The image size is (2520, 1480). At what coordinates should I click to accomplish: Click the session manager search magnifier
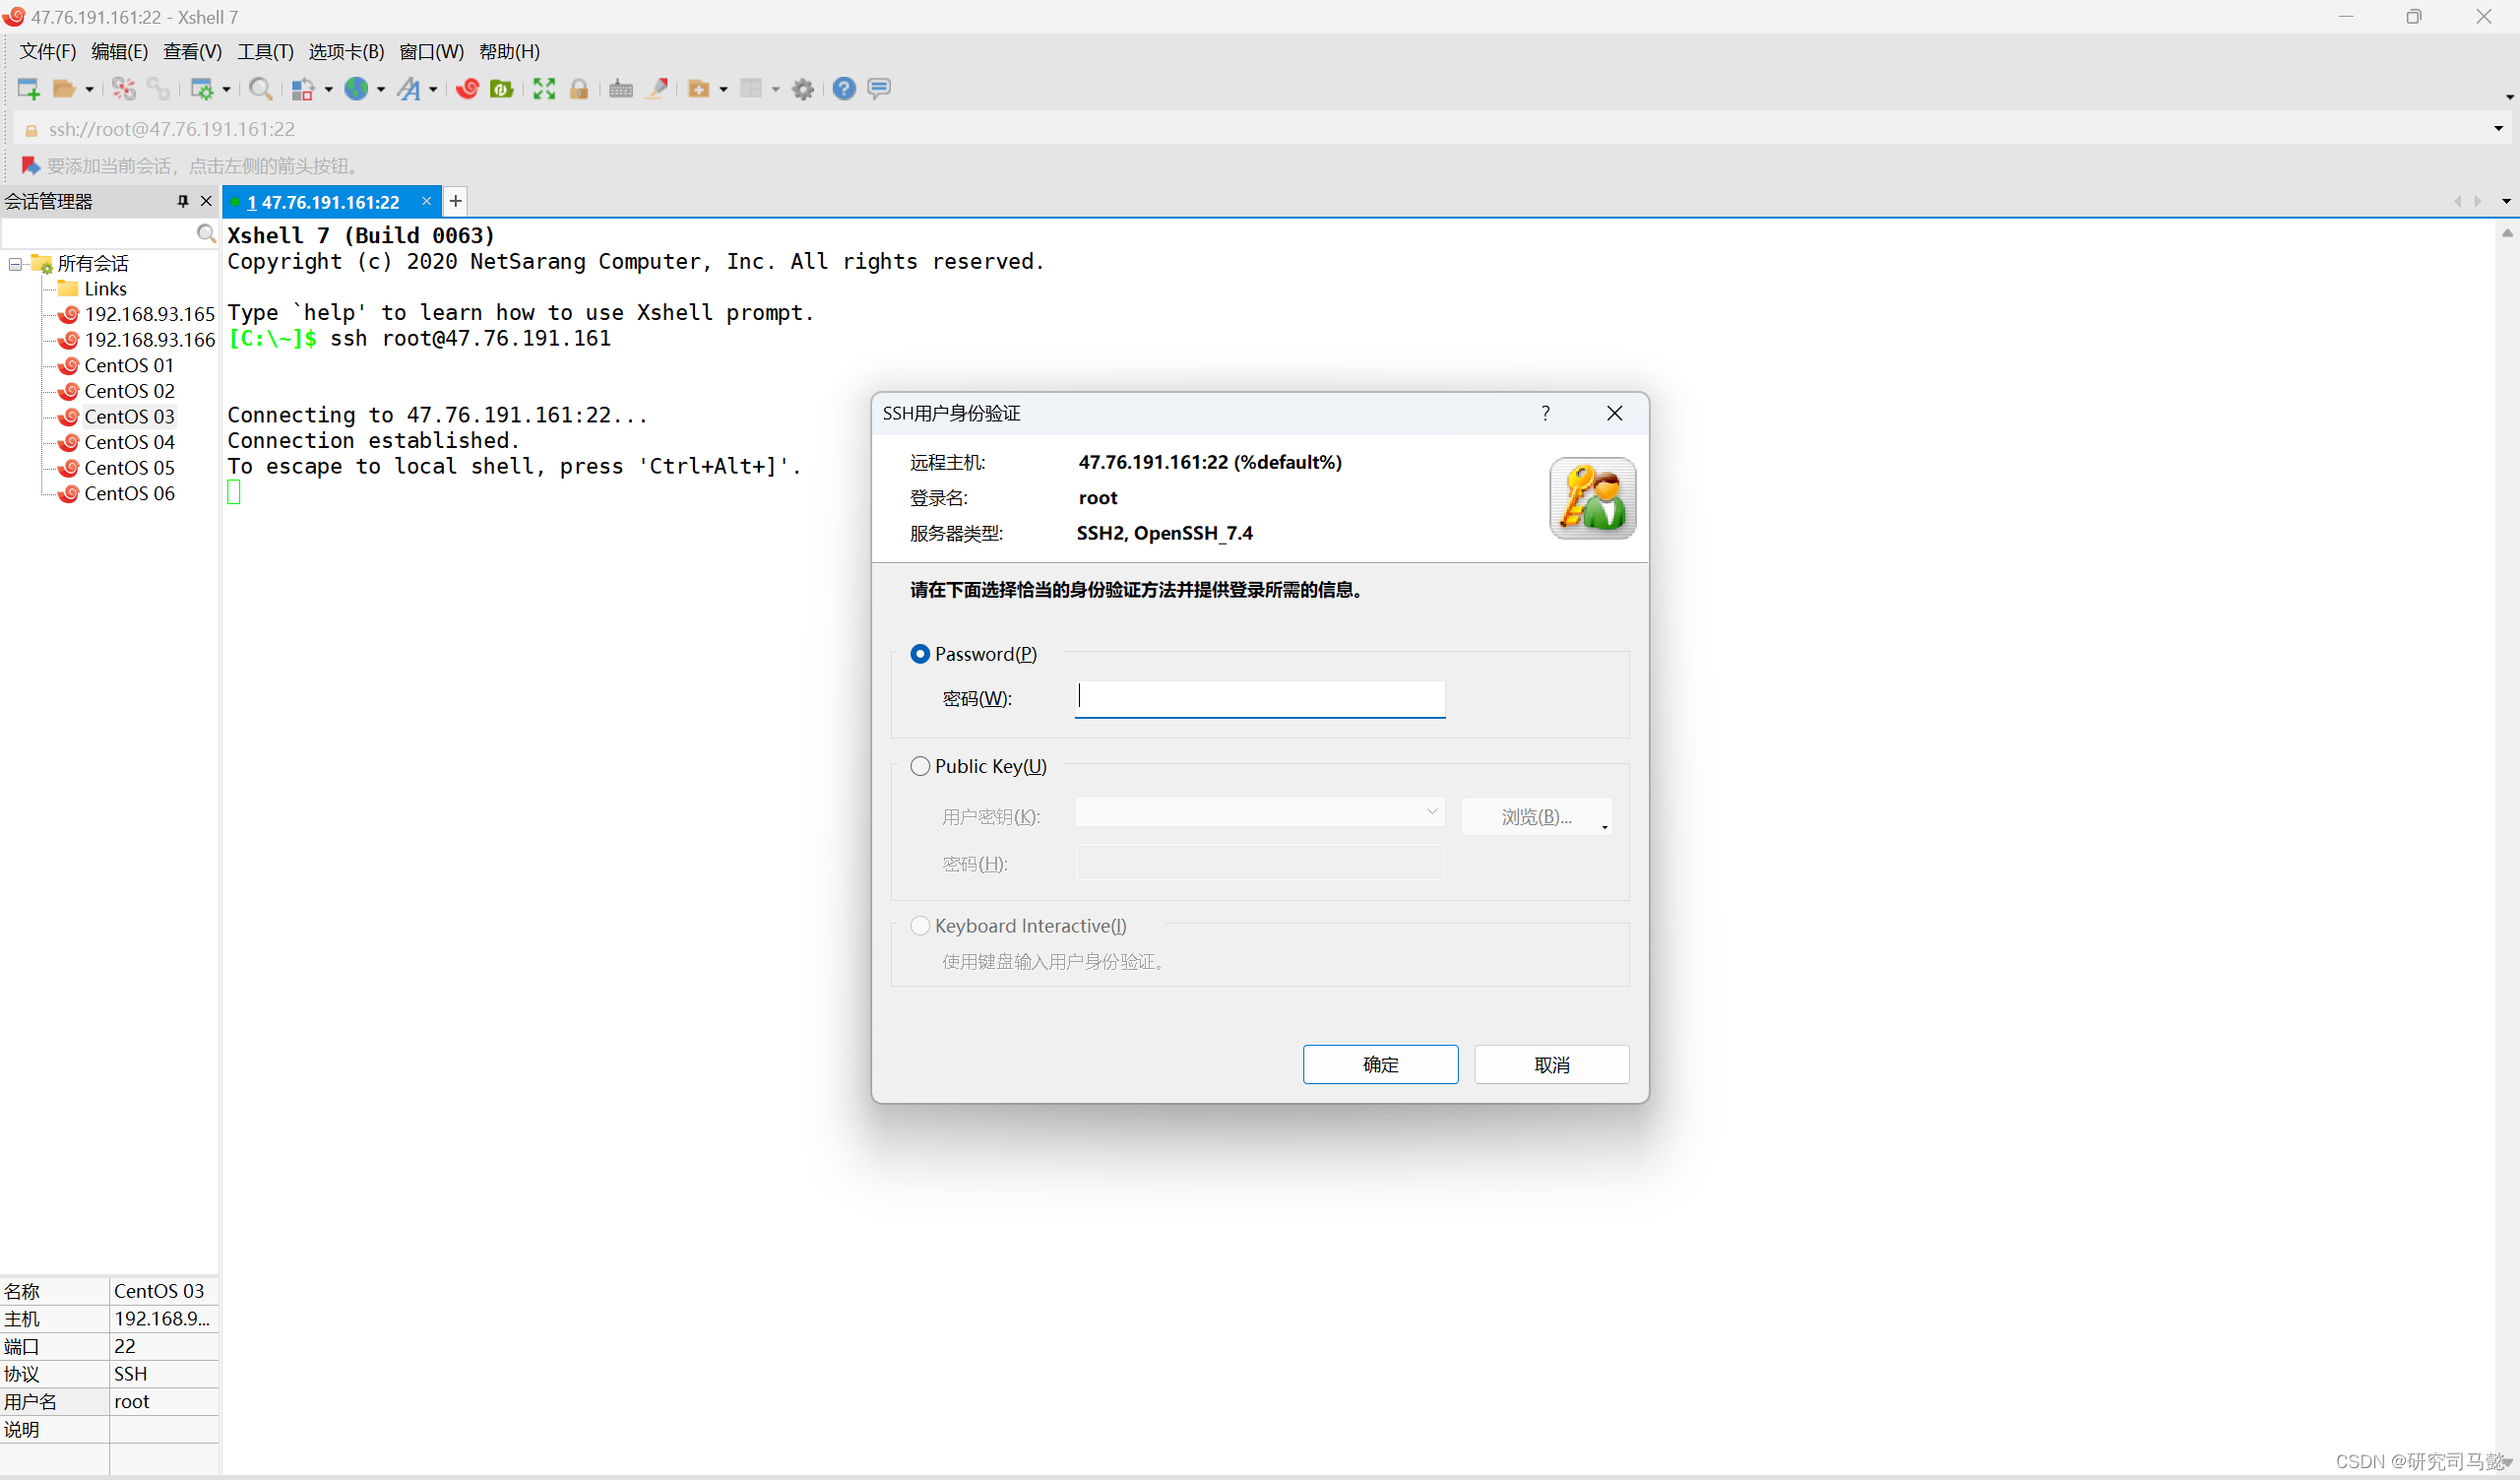[x=206, y=233]
